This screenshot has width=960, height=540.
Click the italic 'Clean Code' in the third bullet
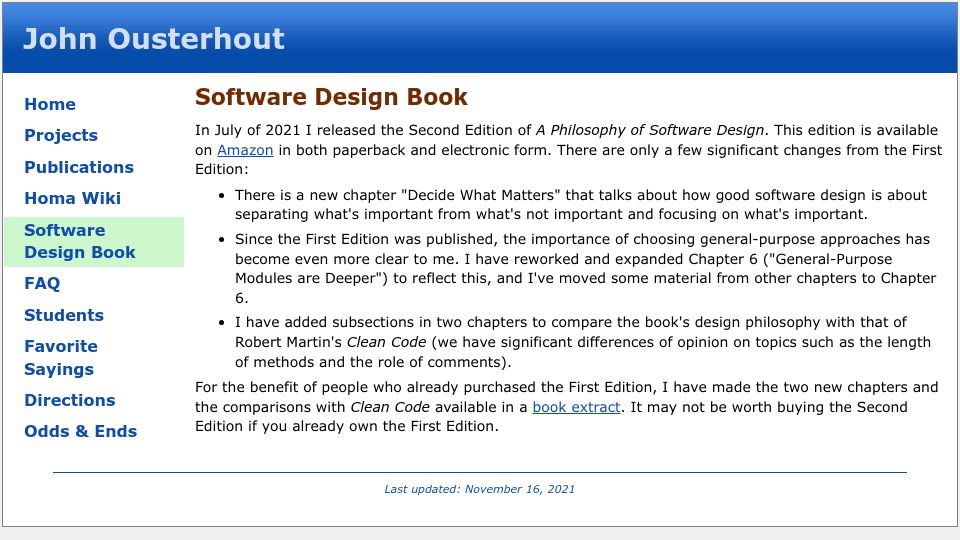(x=386, y=342)
